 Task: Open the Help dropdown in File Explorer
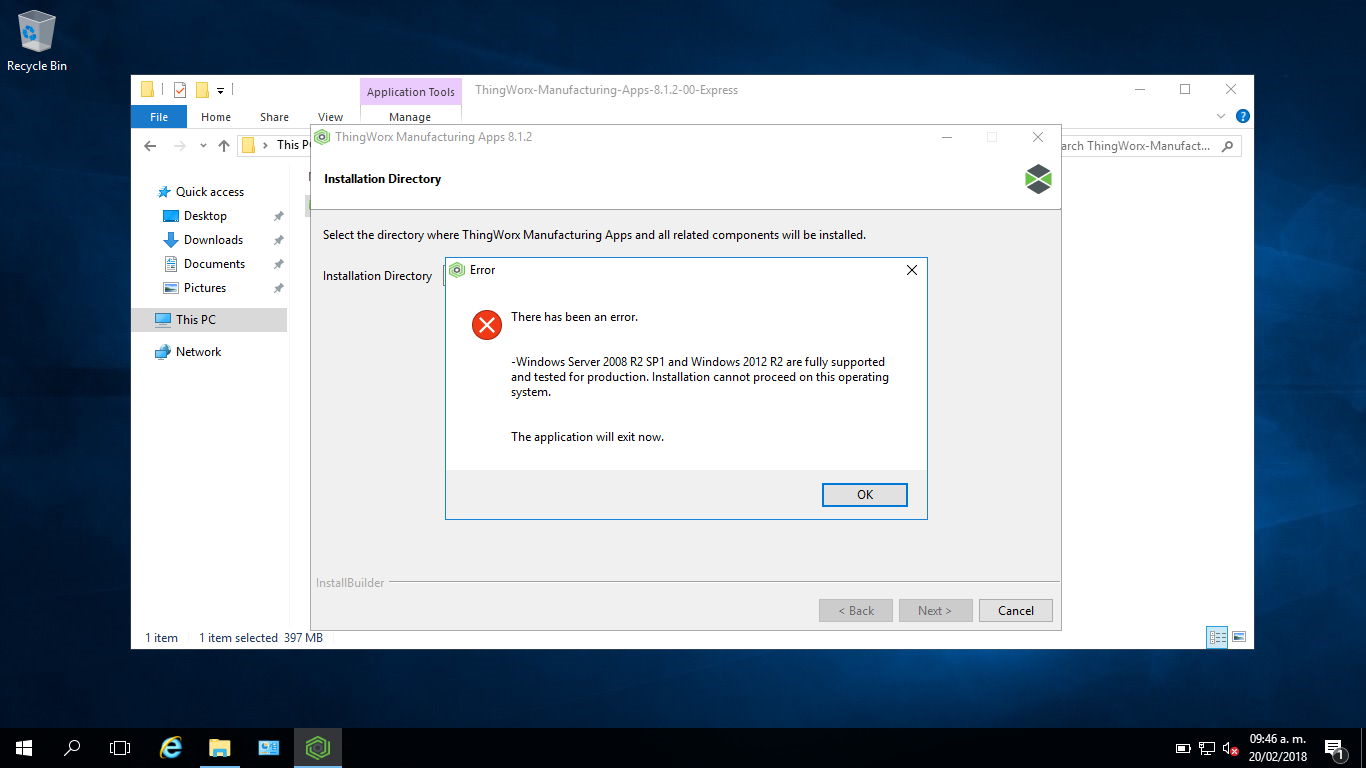(1242, 115)
